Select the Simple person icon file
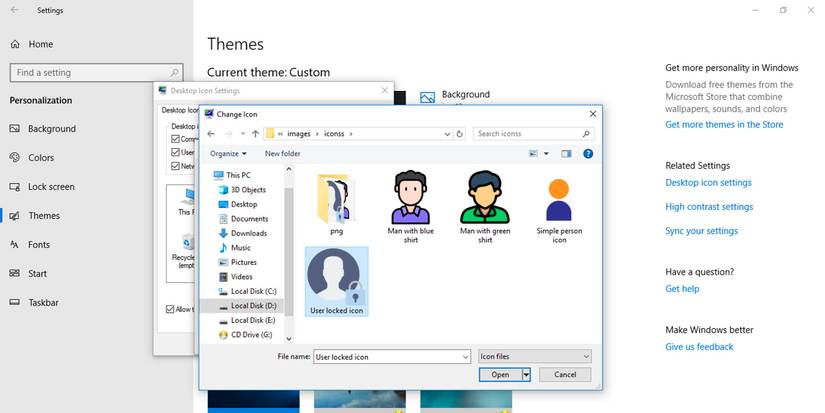This screenshot has height=413, width=825. [x=559, y=210]
